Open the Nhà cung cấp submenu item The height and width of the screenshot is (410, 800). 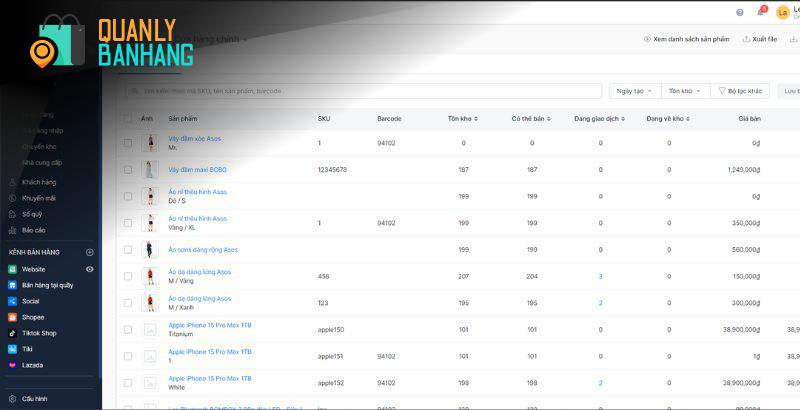click(42, 163)
